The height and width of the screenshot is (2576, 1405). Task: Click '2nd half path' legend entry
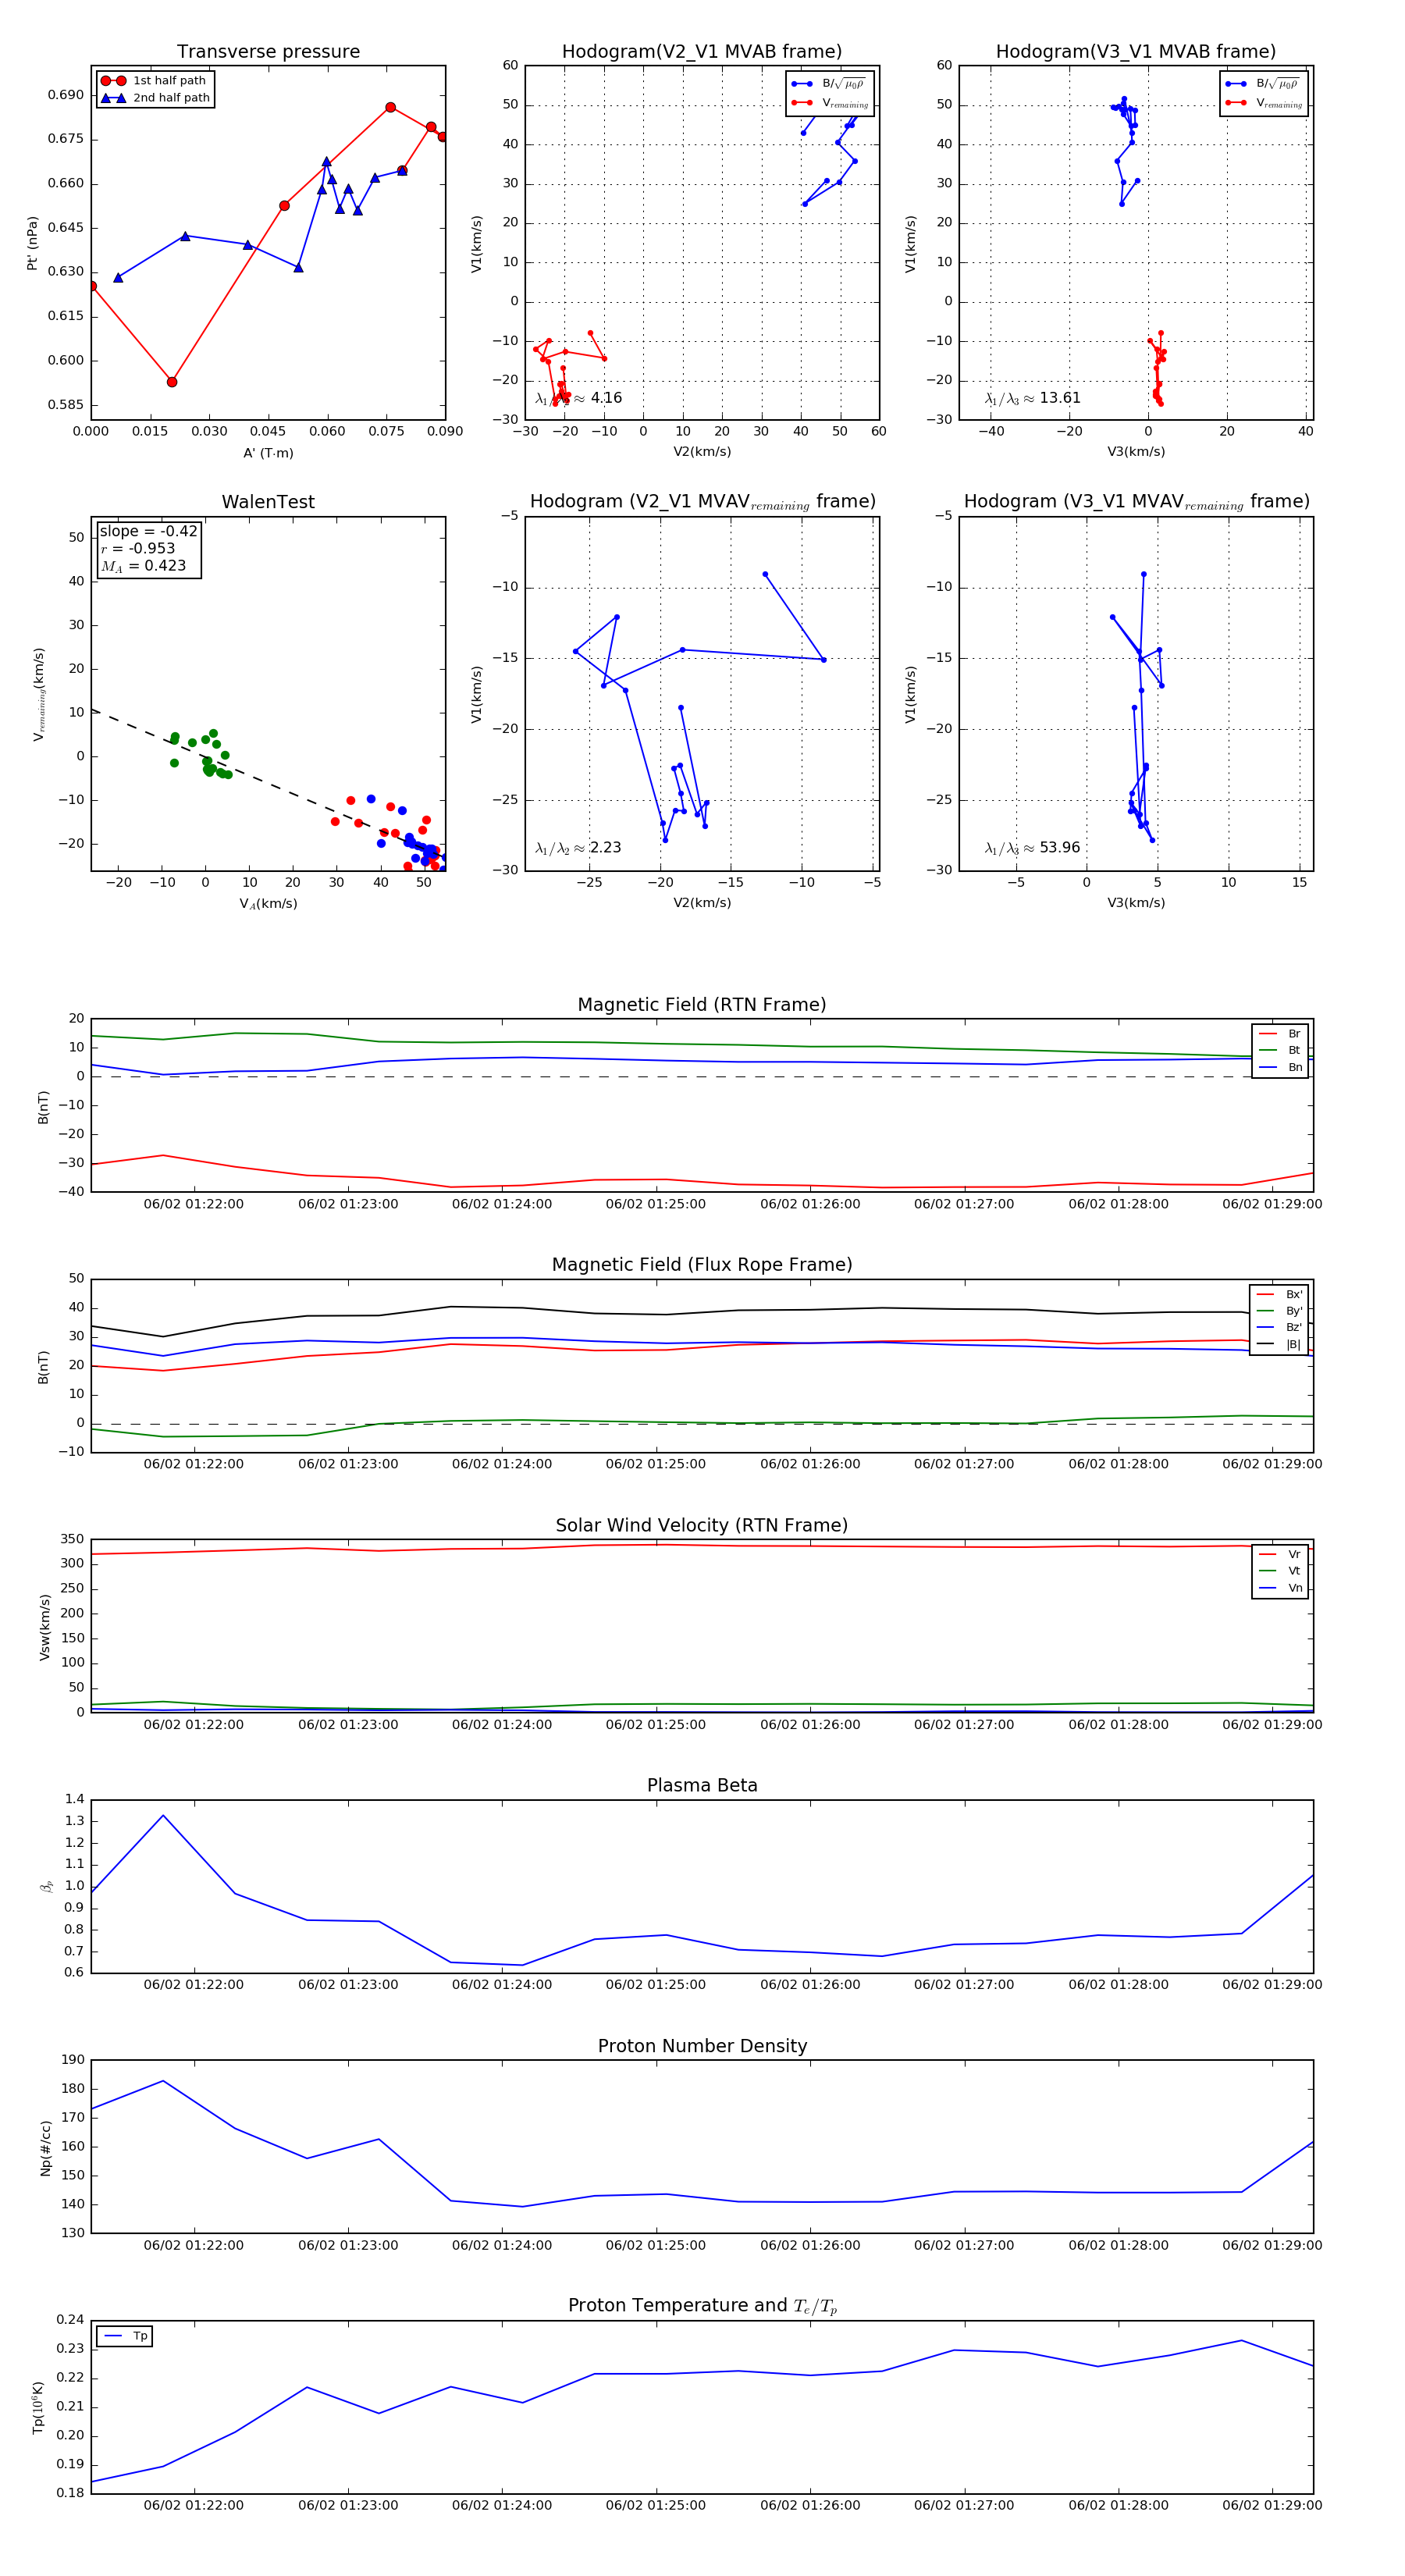click(x=155, y=98)
